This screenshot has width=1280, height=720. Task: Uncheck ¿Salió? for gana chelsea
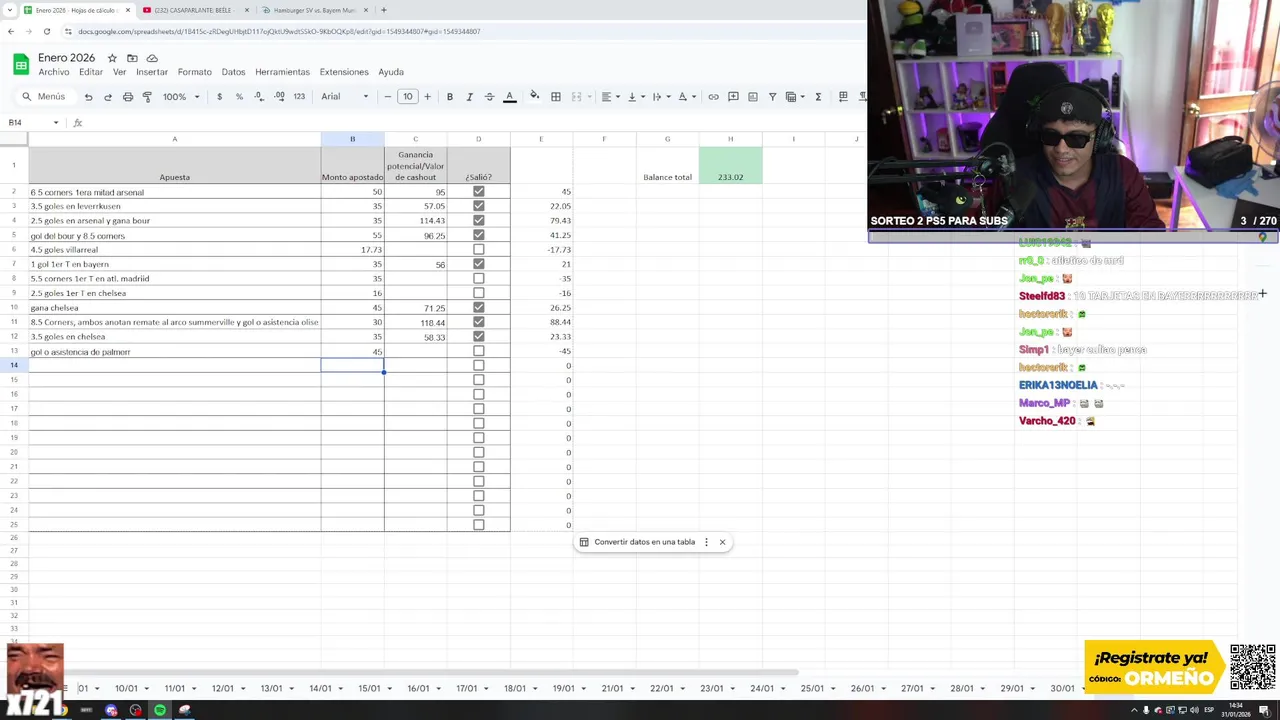click(x=478, y=307)
